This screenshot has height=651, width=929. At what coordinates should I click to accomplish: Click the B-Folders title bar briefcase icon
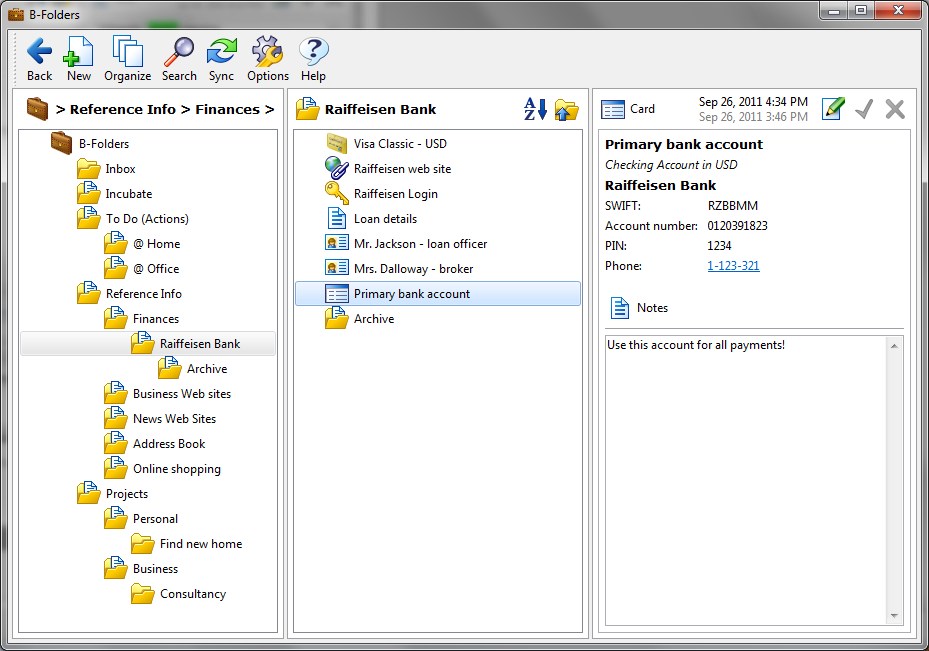tap(16, 14)
